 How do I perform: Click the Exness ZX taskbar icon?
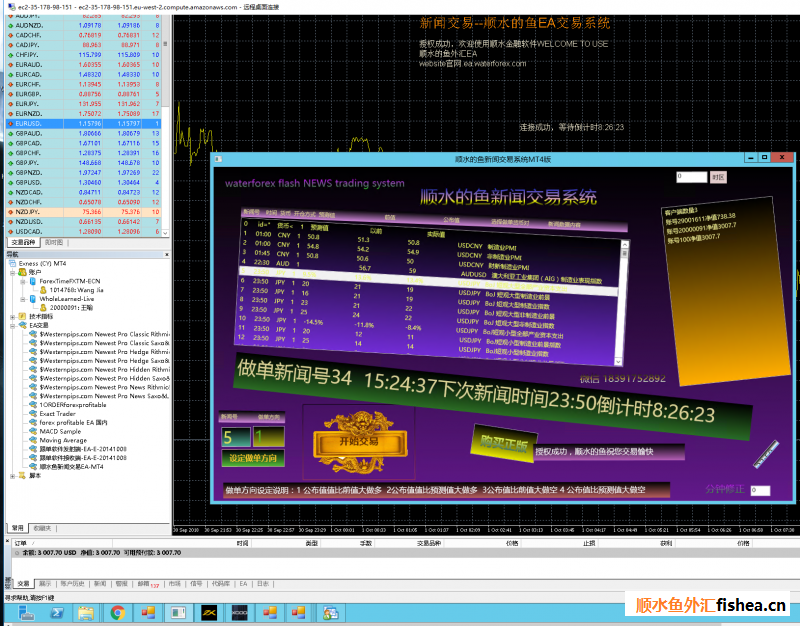click(x=208, y=612)
